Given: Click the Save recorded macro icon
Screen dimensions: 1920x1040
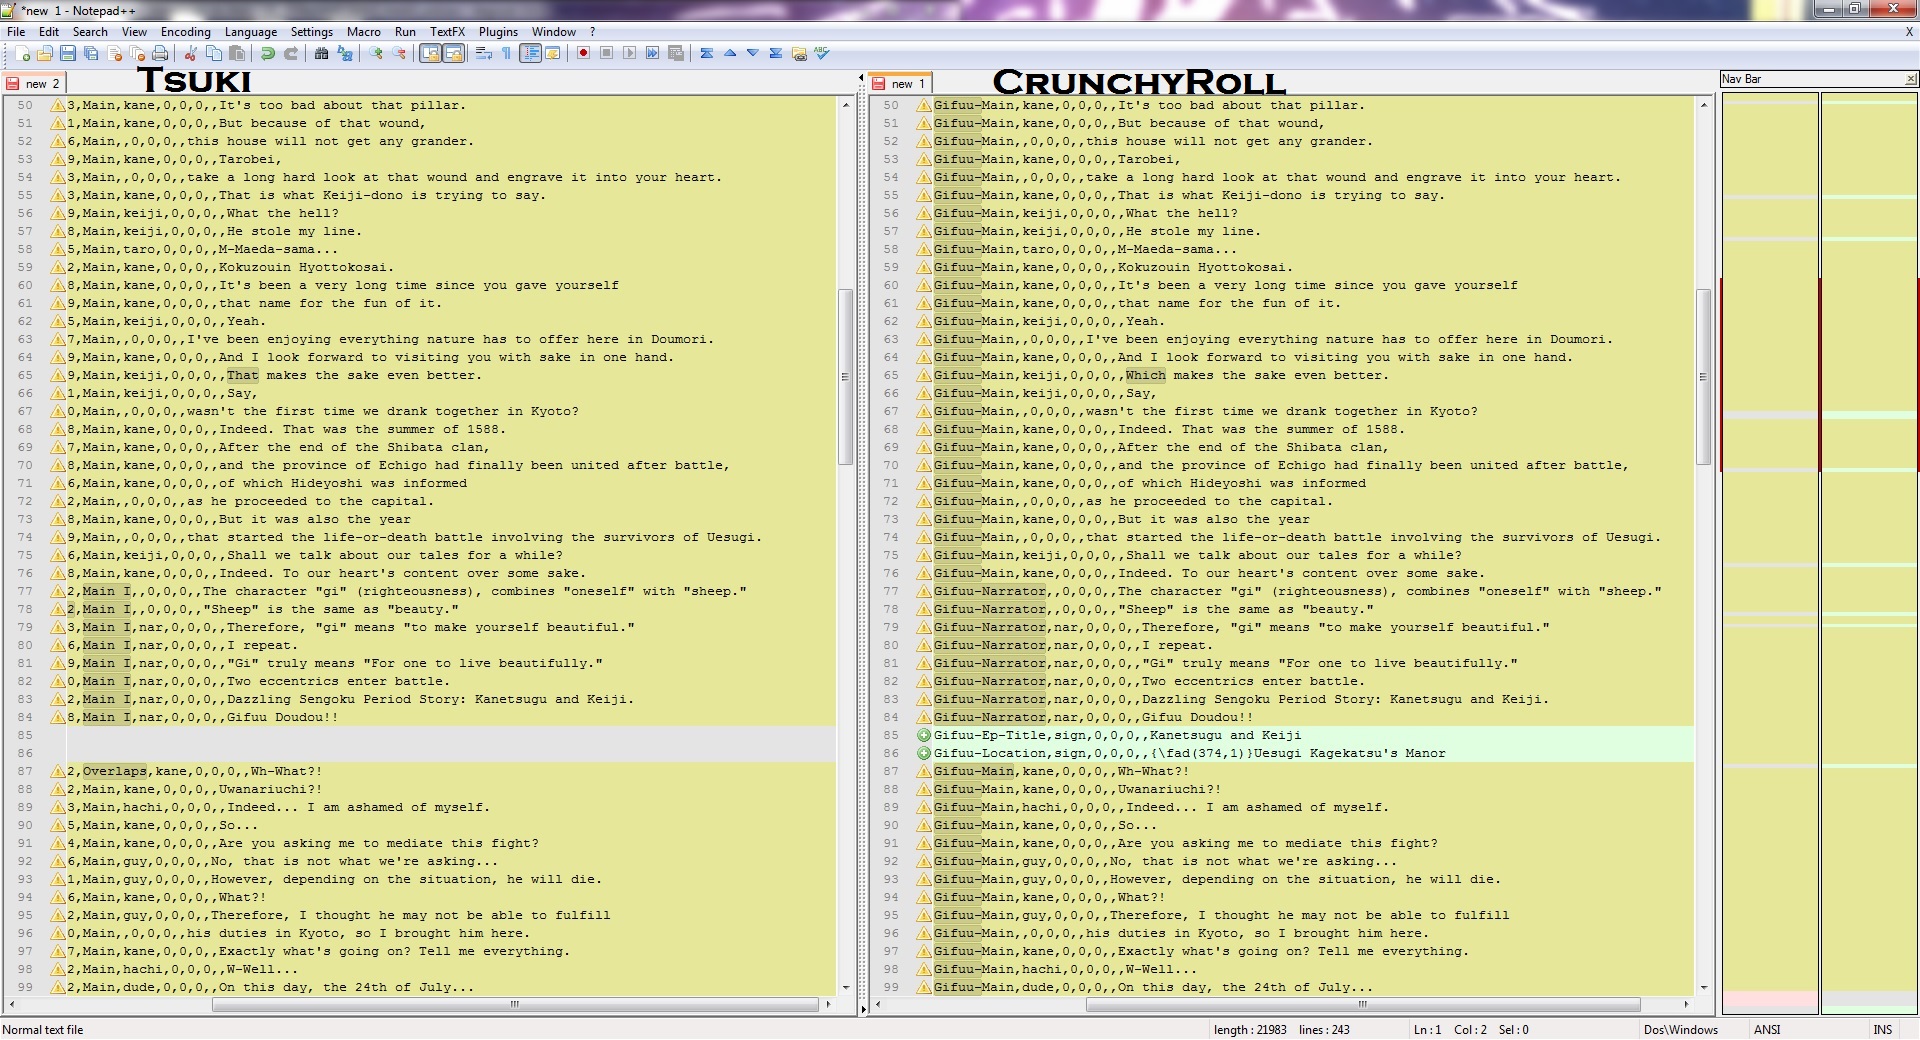Looking at the screenshot, I should [676, 53].
